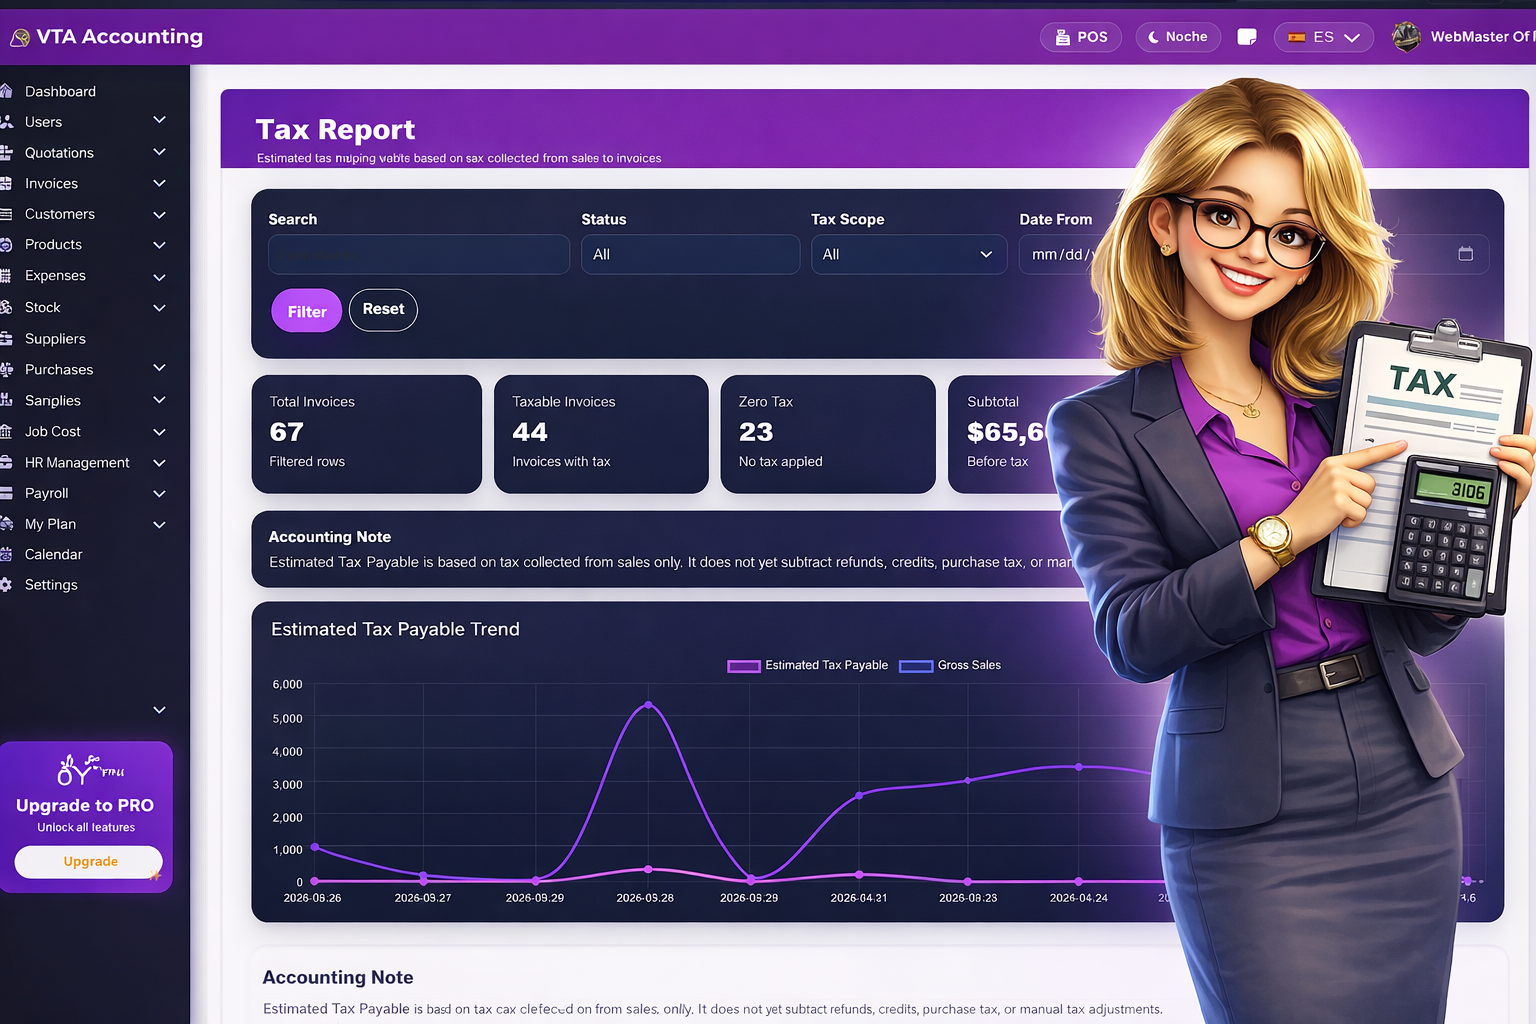Expand the Stock submenu chevron

point(159,308)
